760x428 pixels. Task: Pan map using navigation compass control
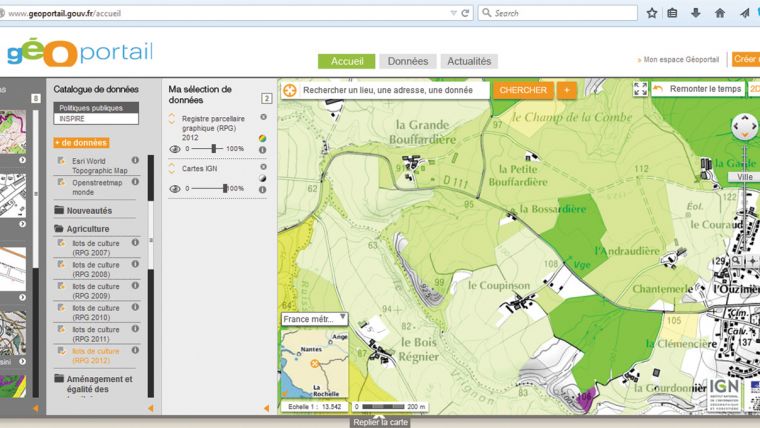pyautogui.click(x=744, y=127)
